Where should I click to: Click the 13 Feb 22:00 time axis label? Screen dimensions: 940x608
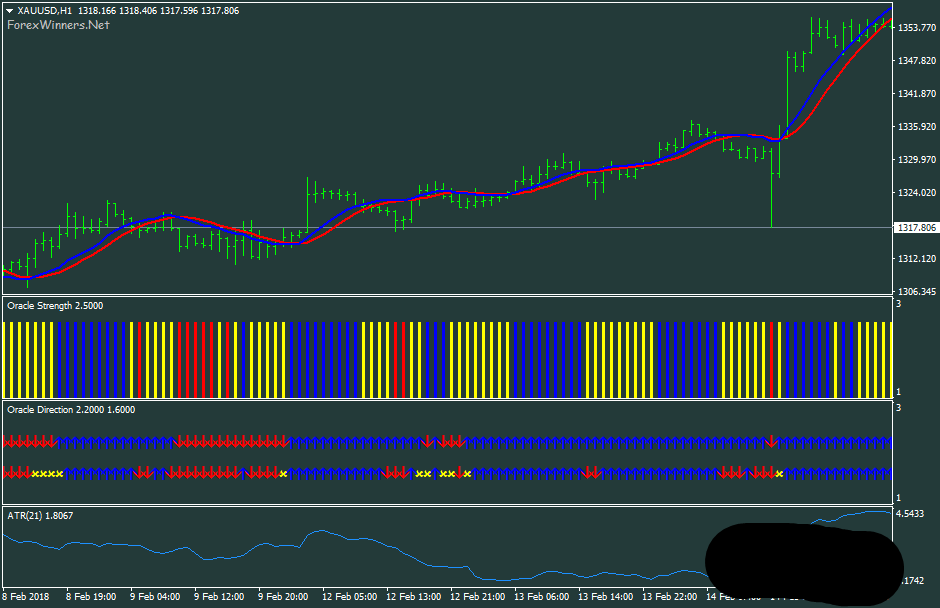click(673, 597)
